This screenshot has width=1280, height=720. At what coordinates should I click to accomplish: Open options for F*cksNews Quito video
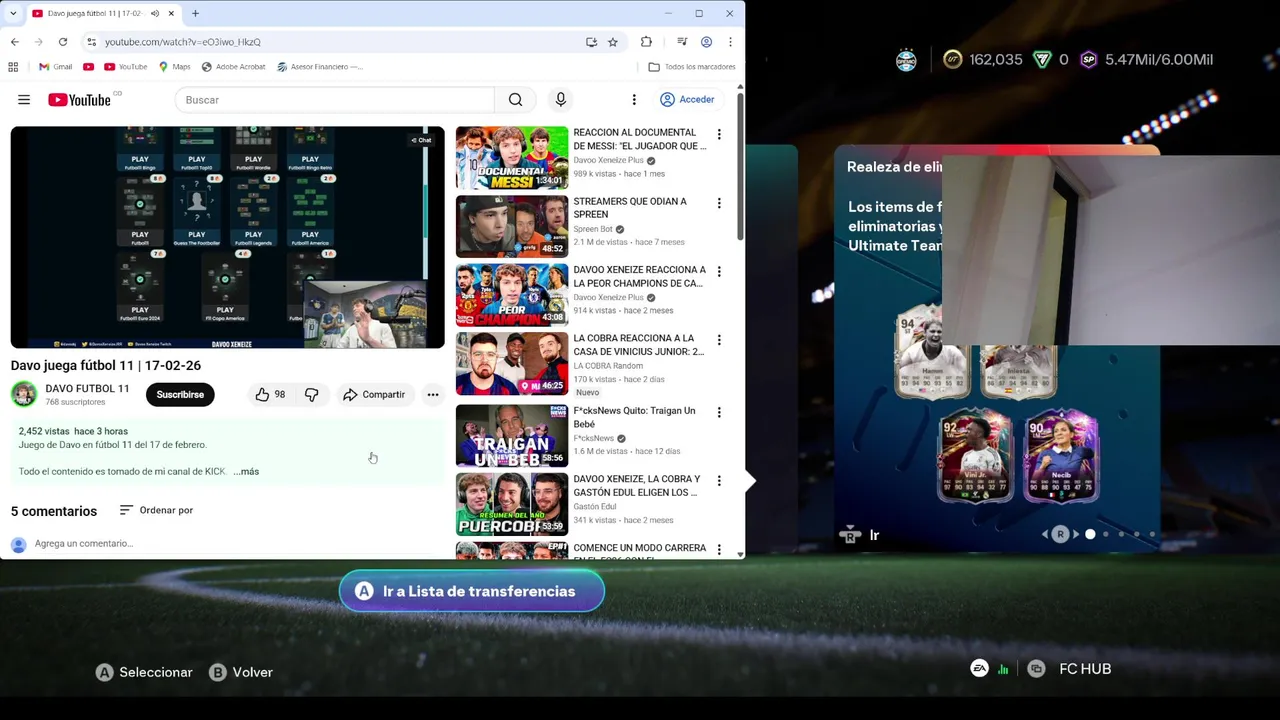(719, 412)
